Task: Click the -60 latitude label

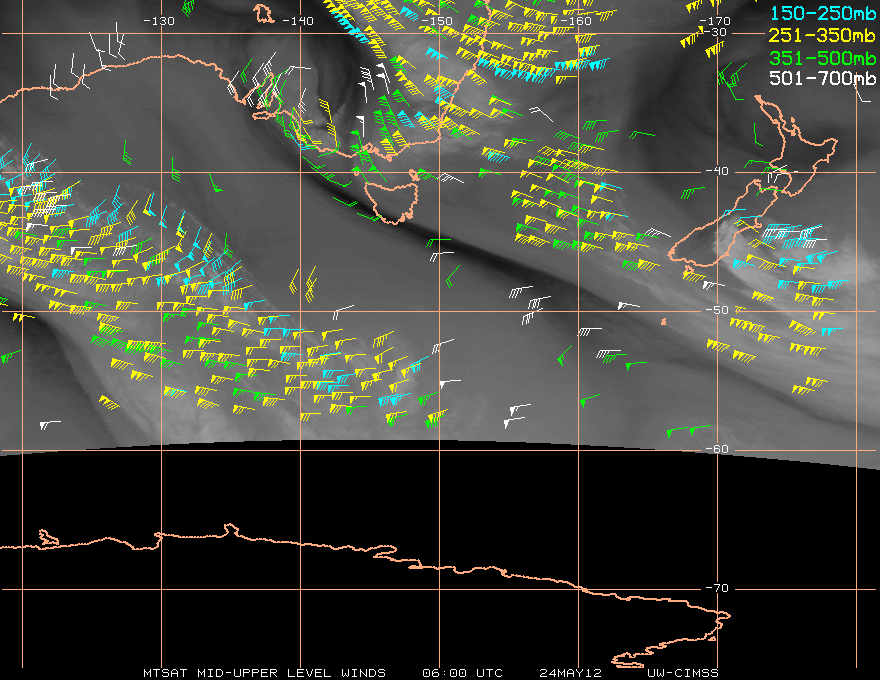Action: (x=717, y=449)
